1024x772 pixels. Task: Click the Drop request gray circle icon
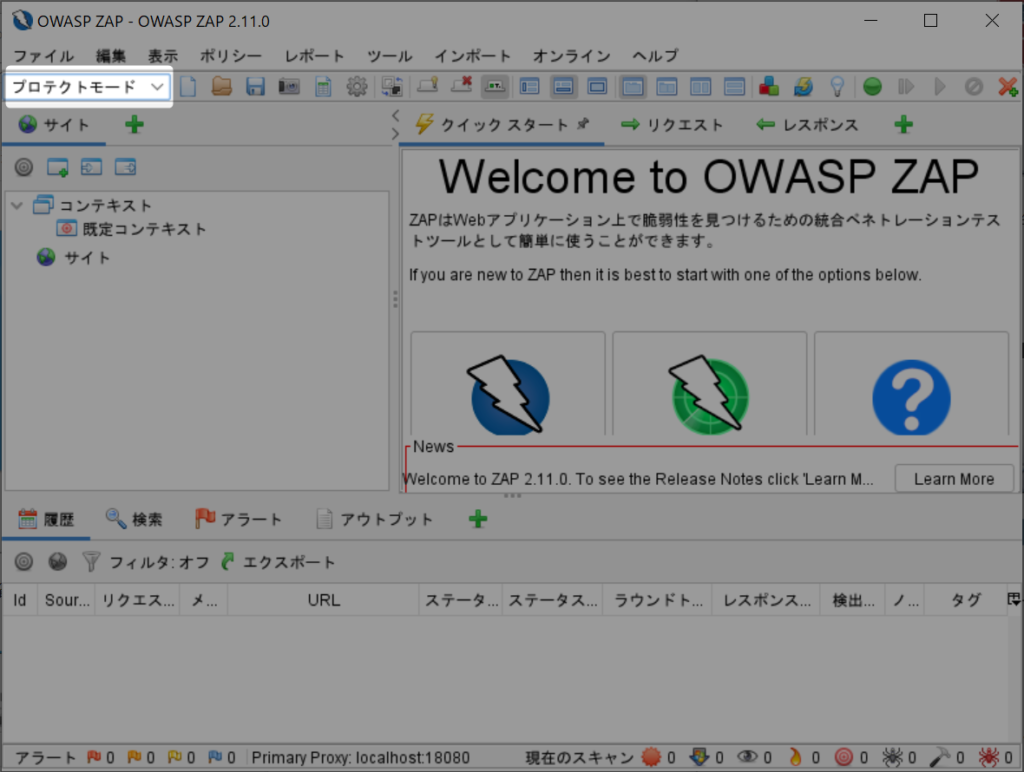point(974,87)
